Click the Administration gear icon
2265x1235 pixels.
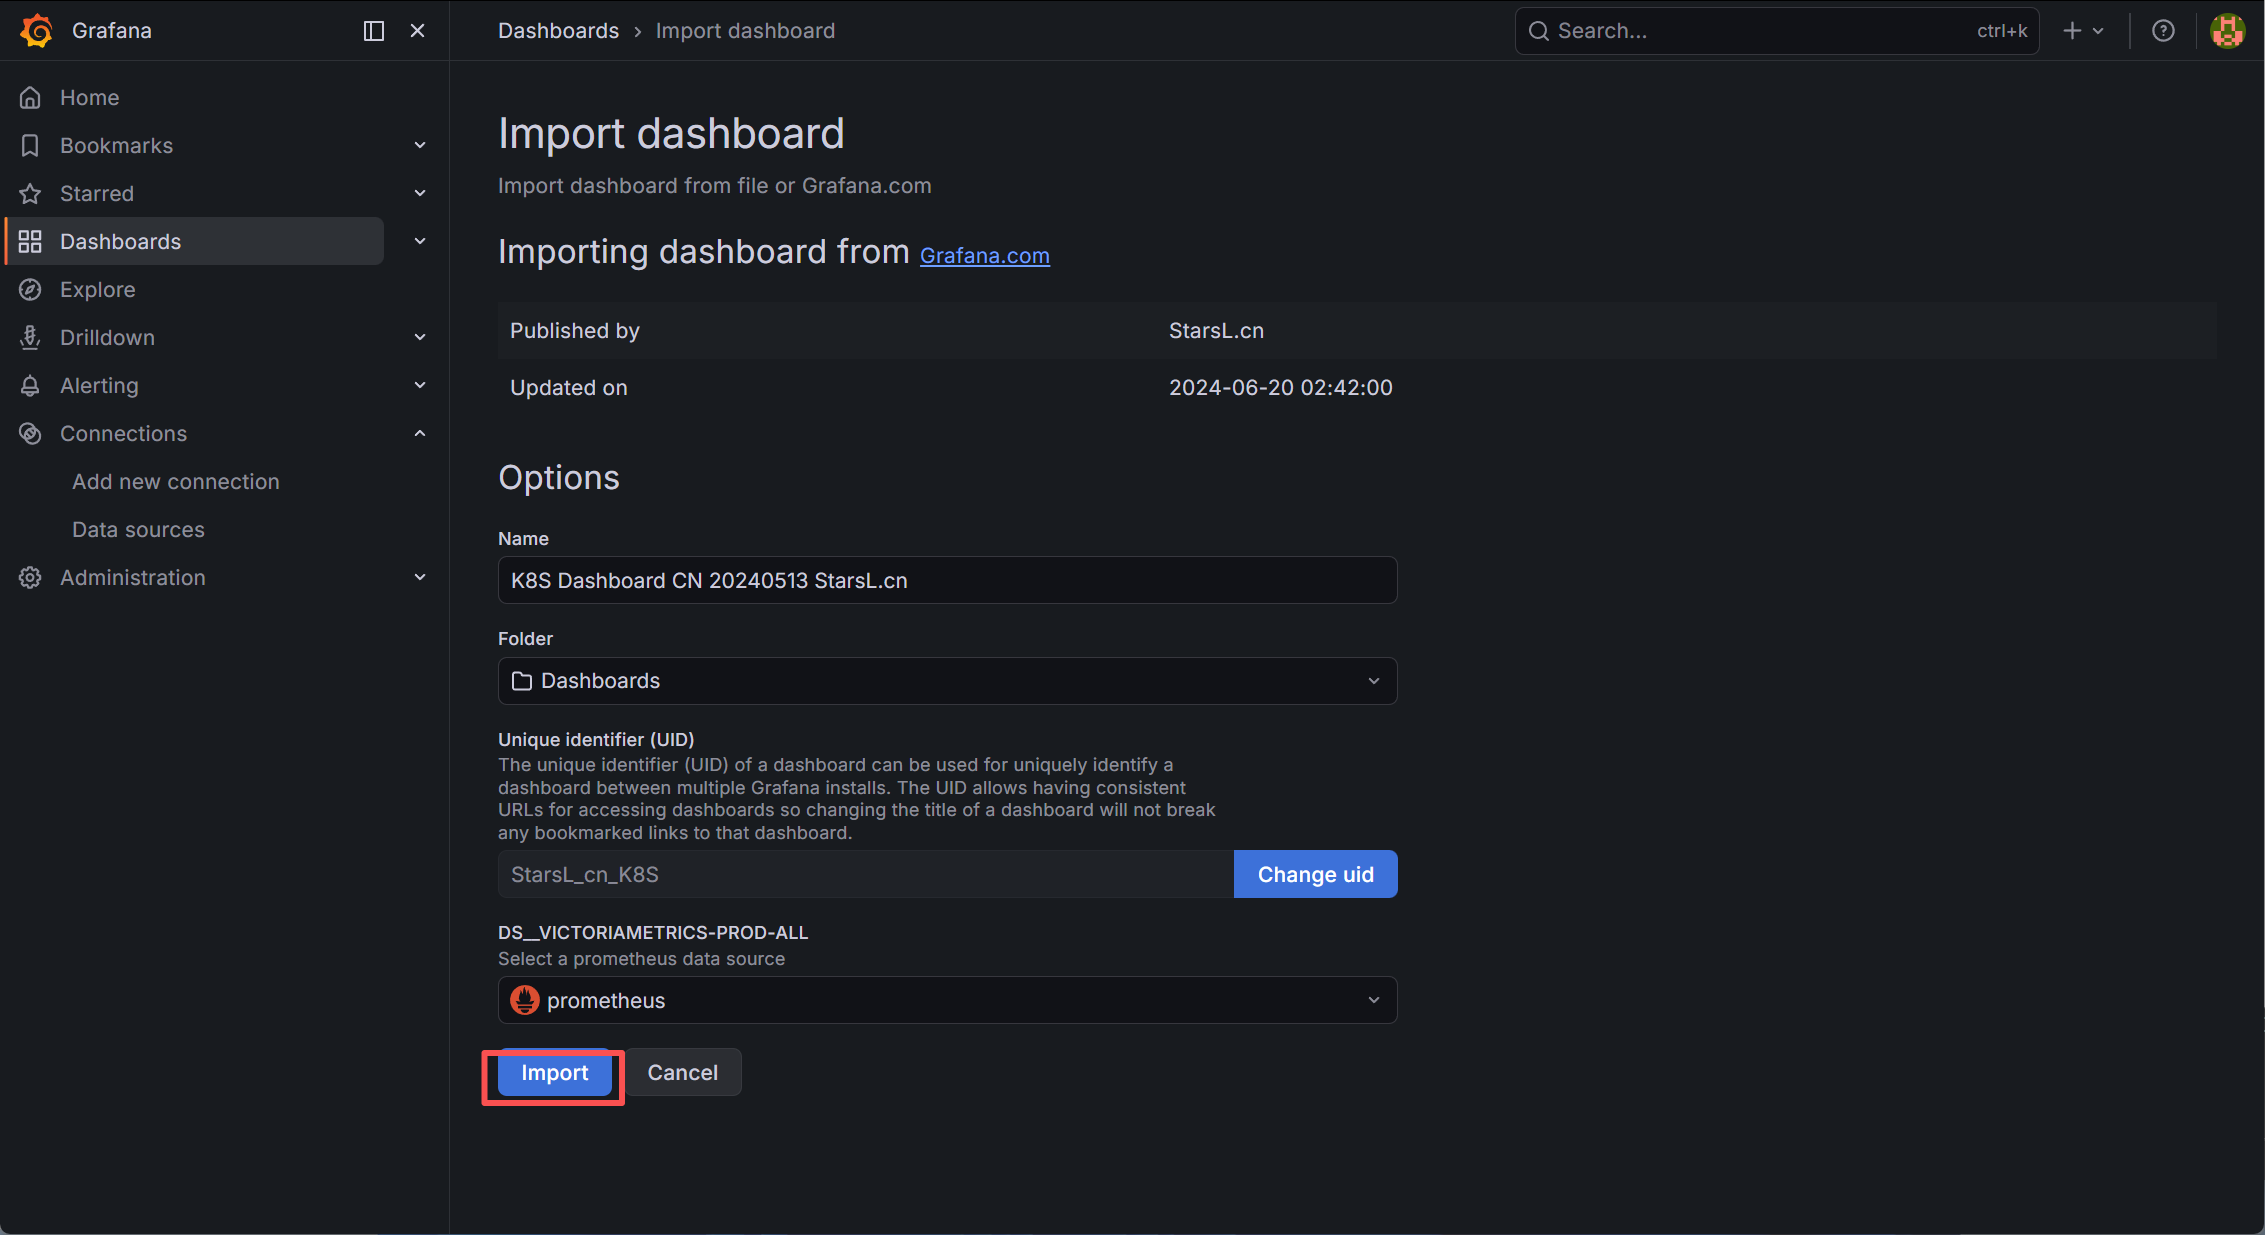30,578
